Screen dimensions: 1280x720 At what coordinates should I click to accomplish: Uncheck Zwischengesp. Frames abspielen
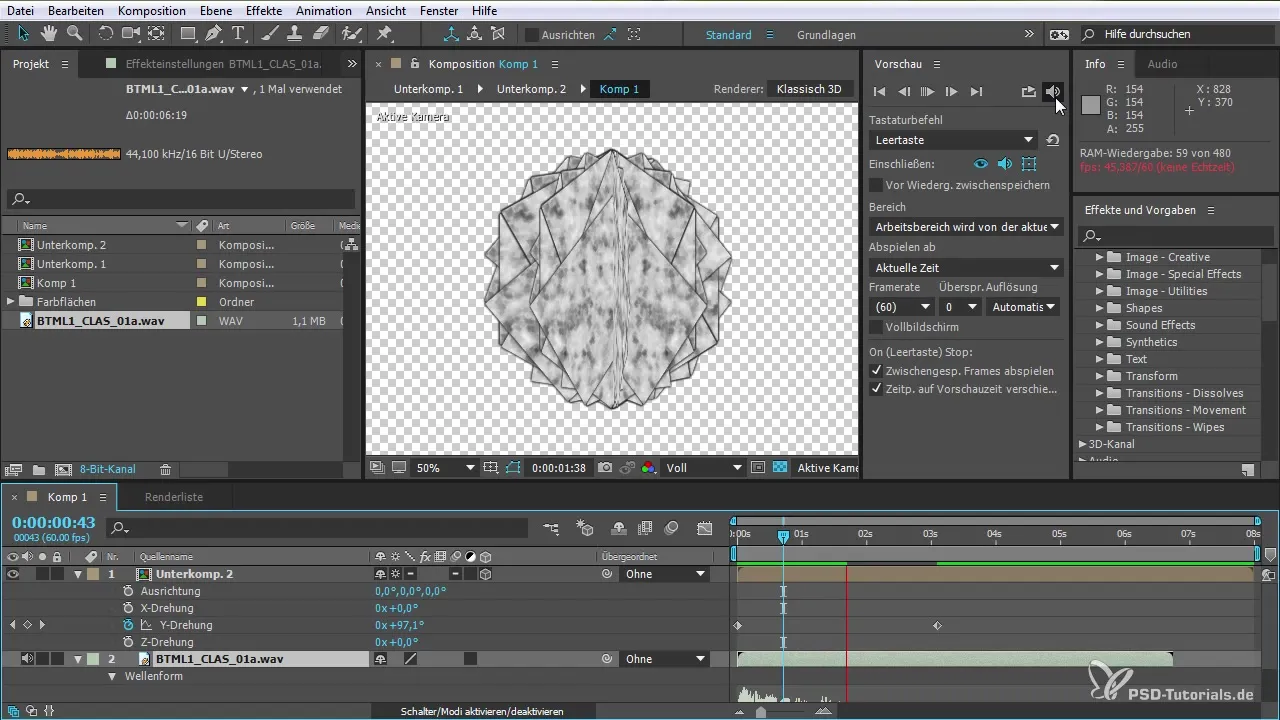pyautogui.click(x=876, y=370)
